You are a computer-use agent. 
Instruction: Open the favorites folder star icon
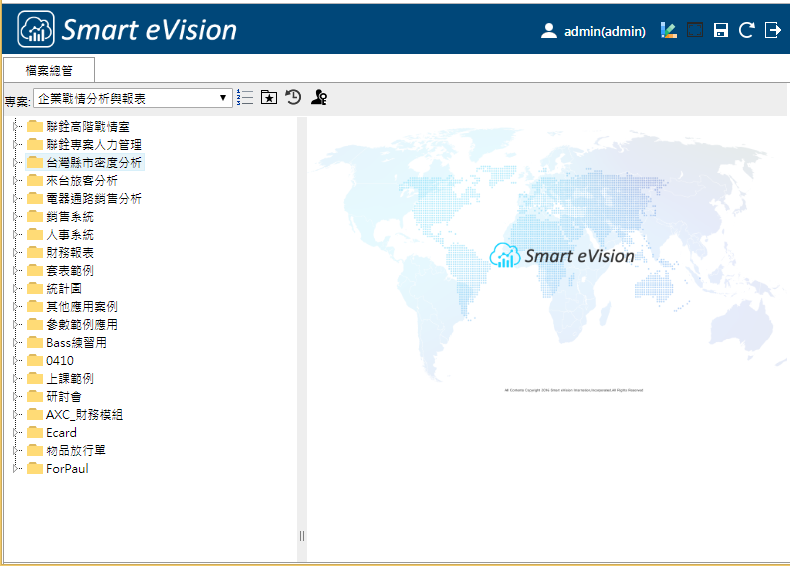pyautogui.click(x=269, y=97)
